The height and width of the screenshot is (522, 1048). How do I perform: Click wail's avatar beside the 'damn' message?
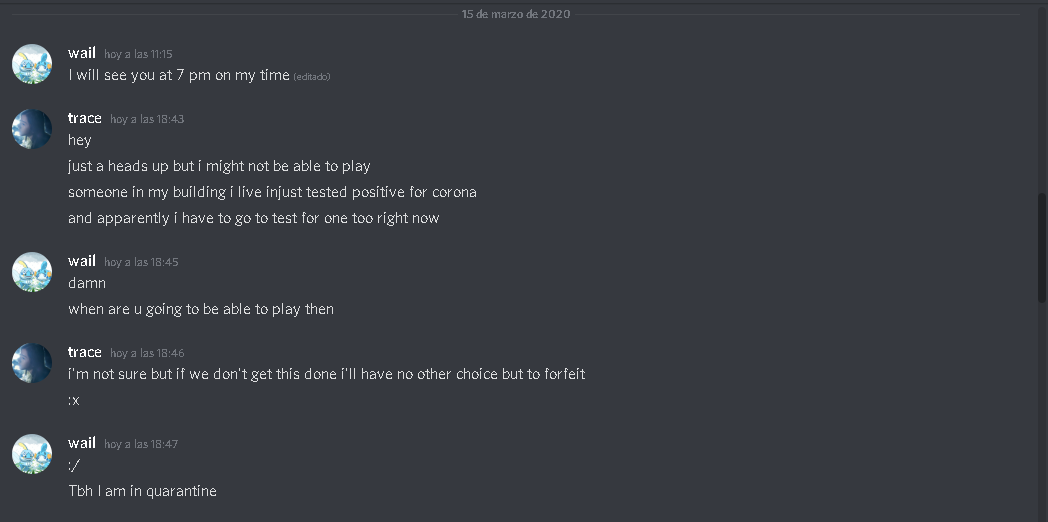[32, 272]
